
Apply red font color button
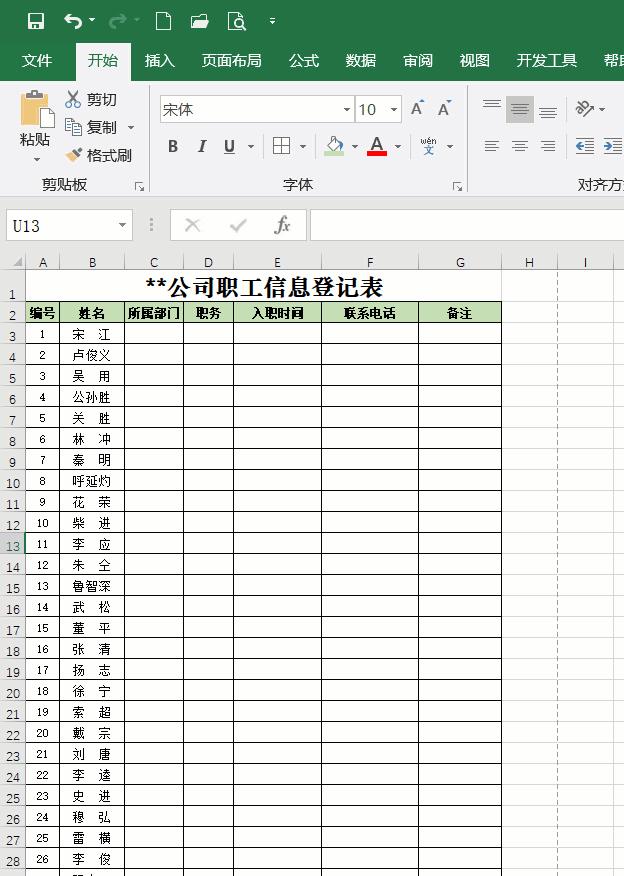377,146
